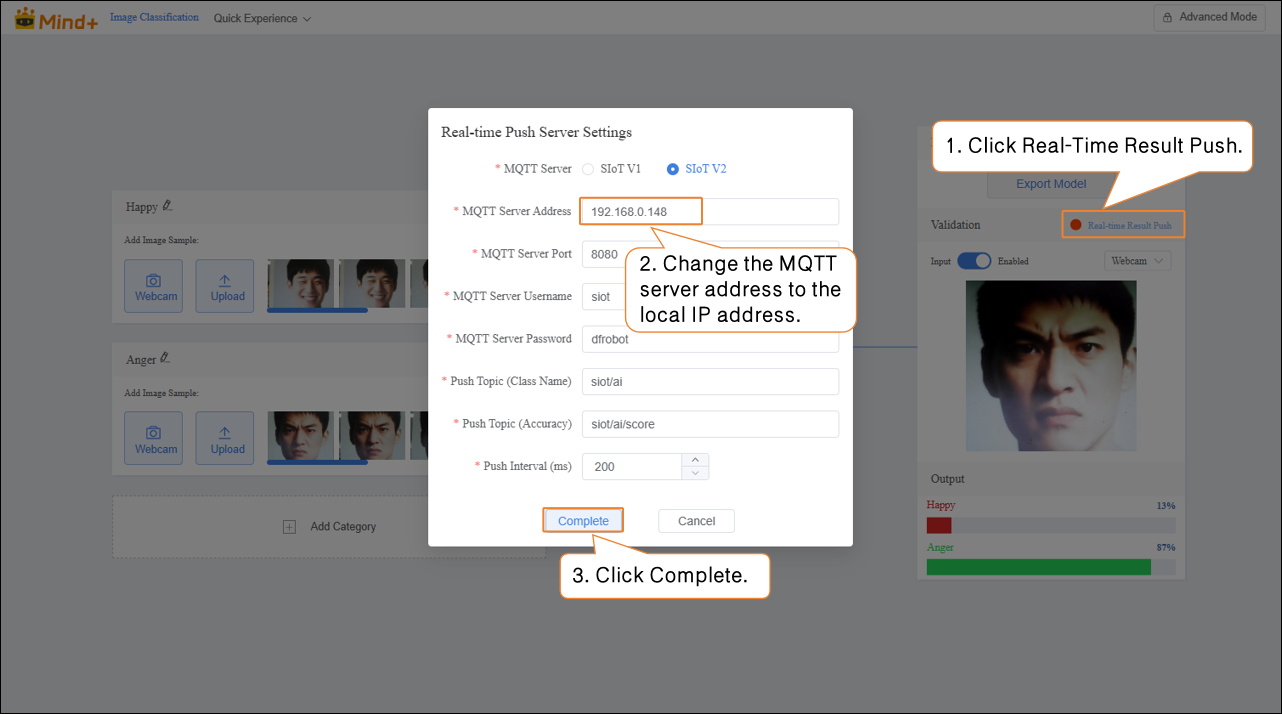Expand the Webcam input source dropdown
The image size is (1282, 714).
tap(1138, 261)
